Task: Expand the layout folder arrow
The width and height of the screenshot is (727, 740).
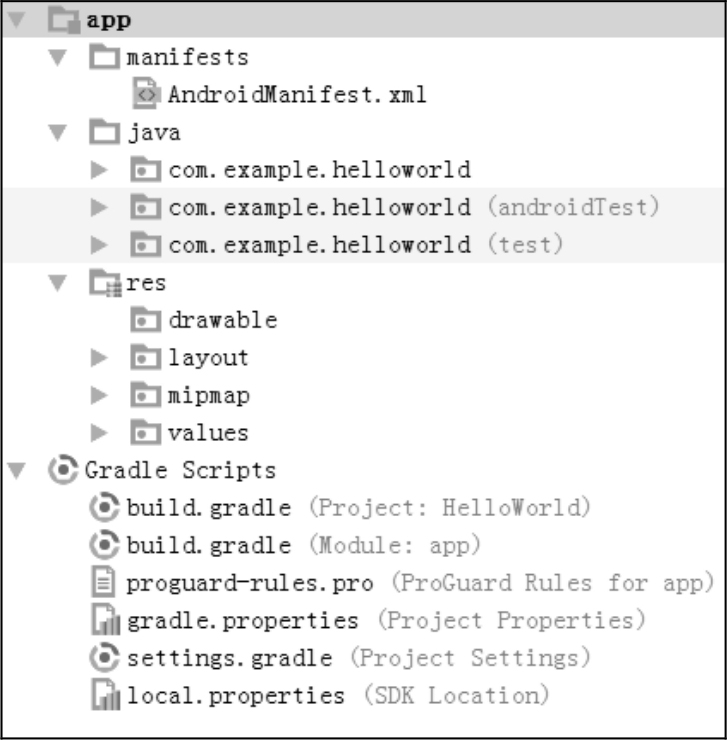Action: pos(98,358)
